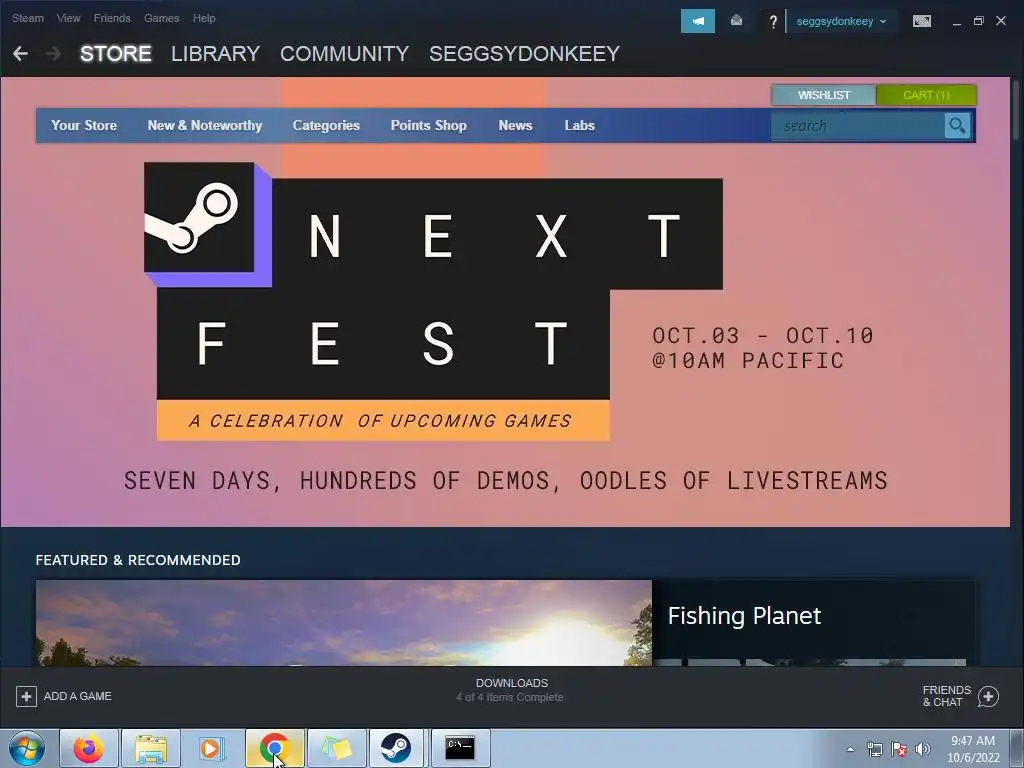Click the network tray icon

click(874, 749)
